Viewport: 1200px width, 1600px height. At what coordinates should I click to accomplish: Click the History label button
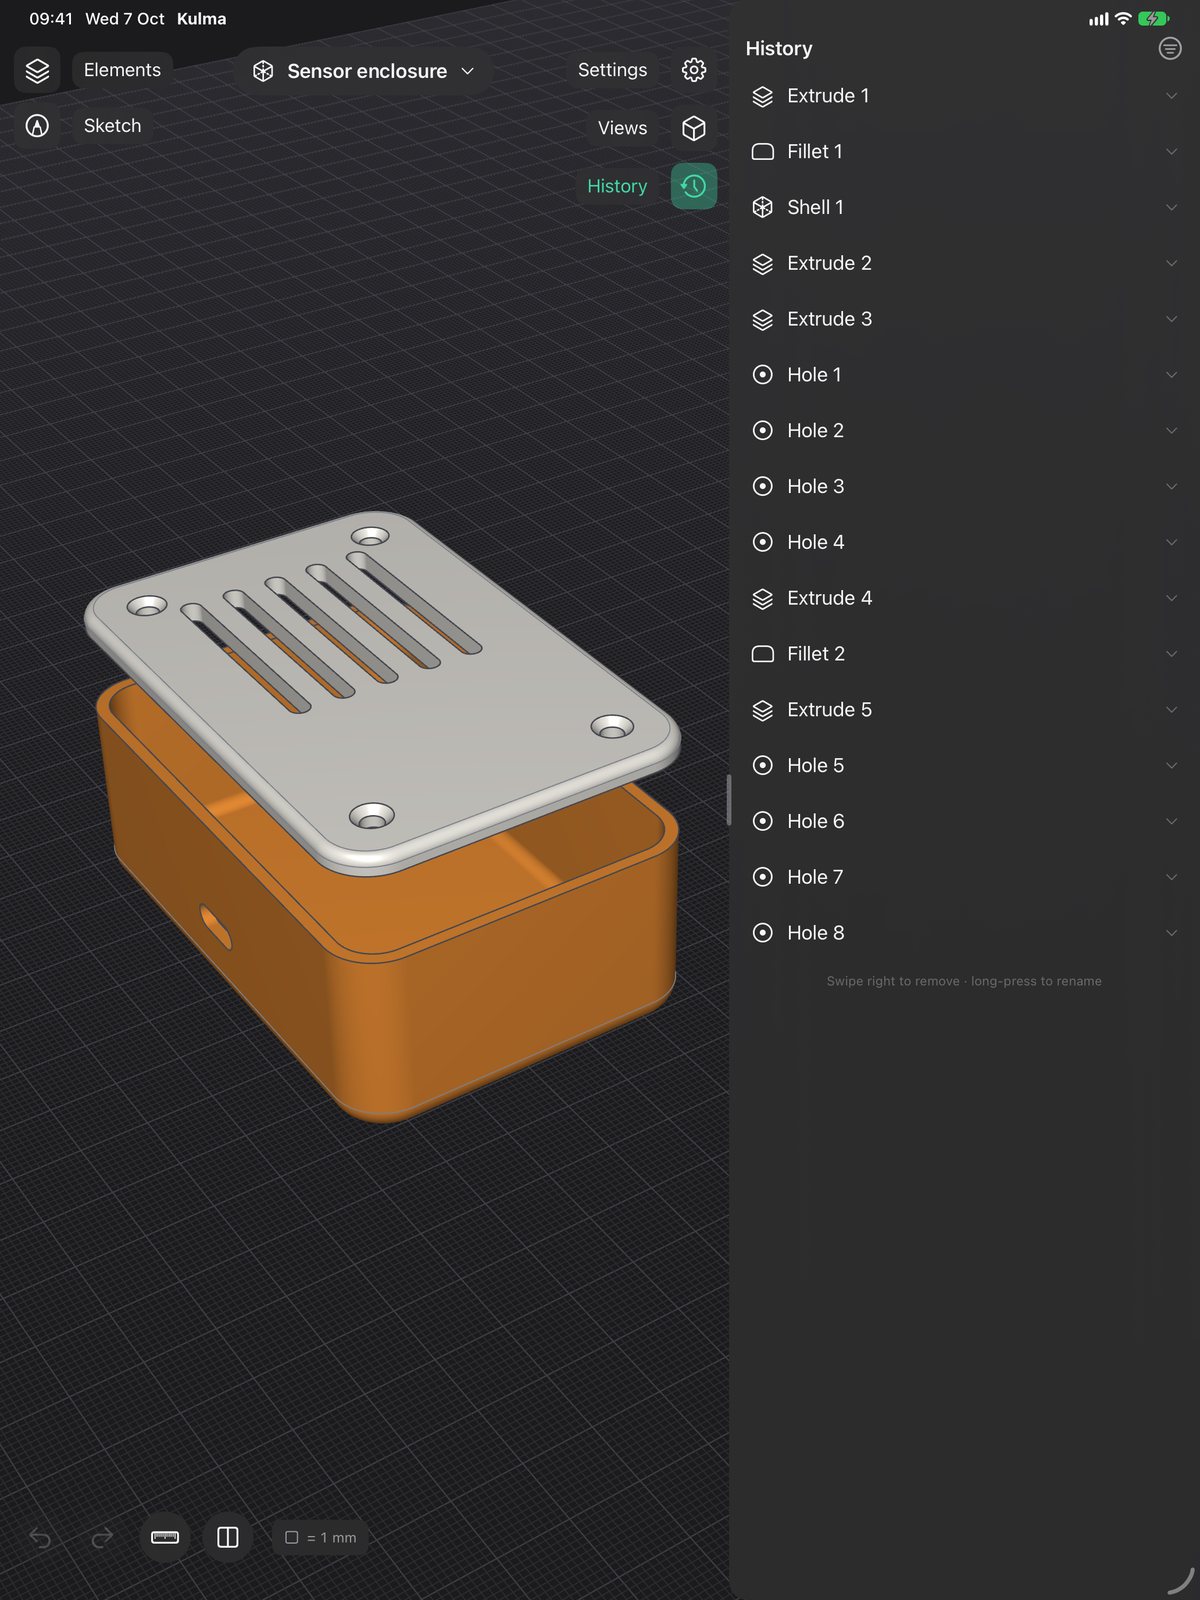point(617,186)
